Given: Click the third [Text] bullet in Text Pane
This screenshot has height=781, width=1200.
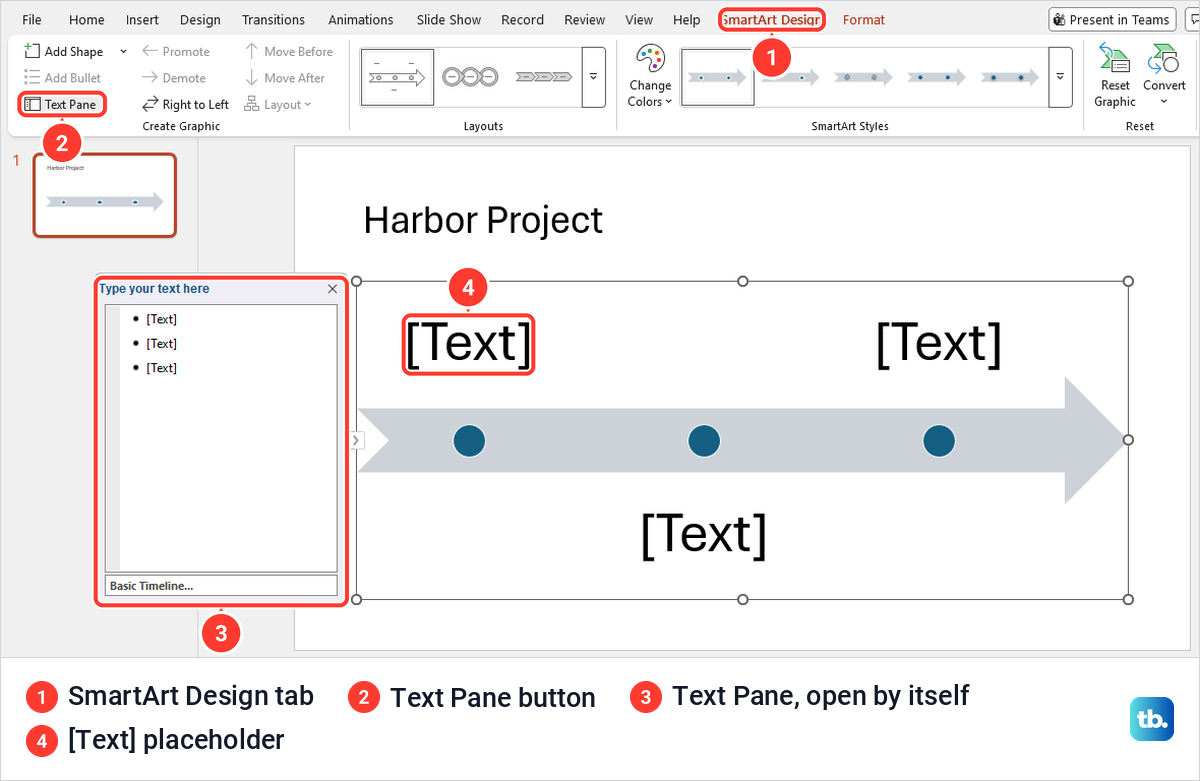Looking at the screenshot, I should [161, 368].
